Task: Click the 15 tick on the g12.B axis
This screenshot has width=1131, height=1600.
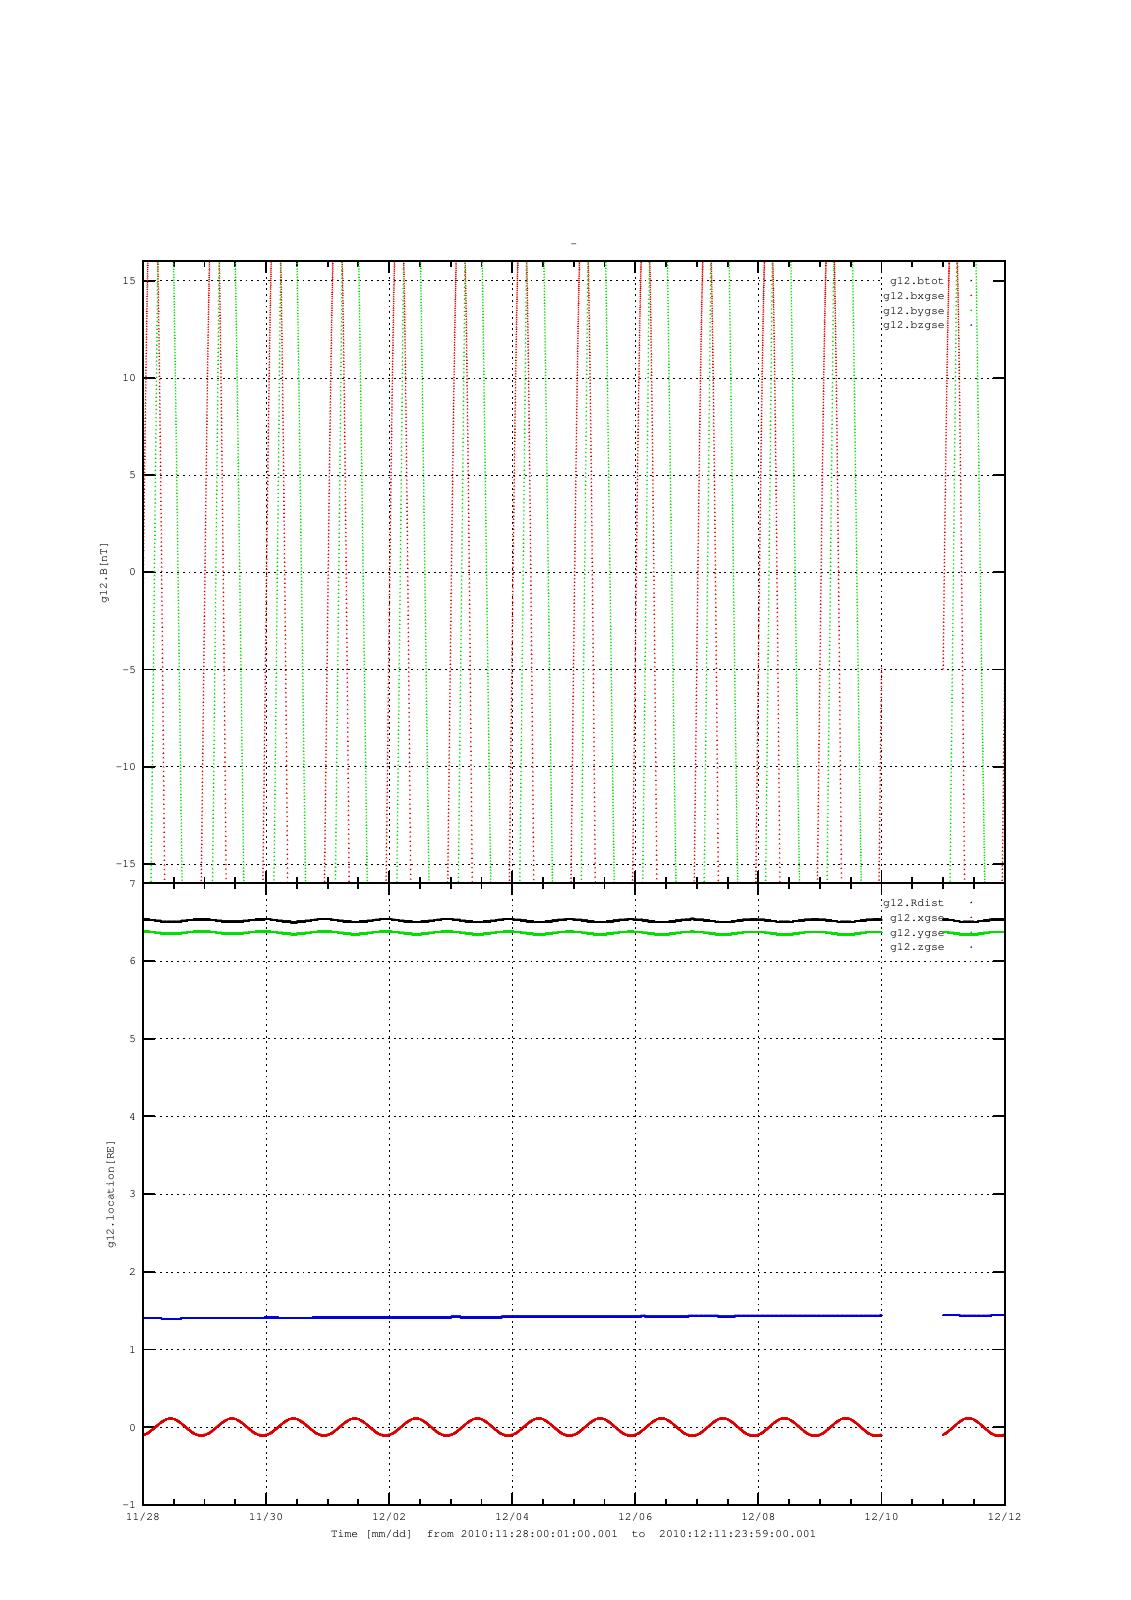Action: pyautogui.click(x=129, y=281)
